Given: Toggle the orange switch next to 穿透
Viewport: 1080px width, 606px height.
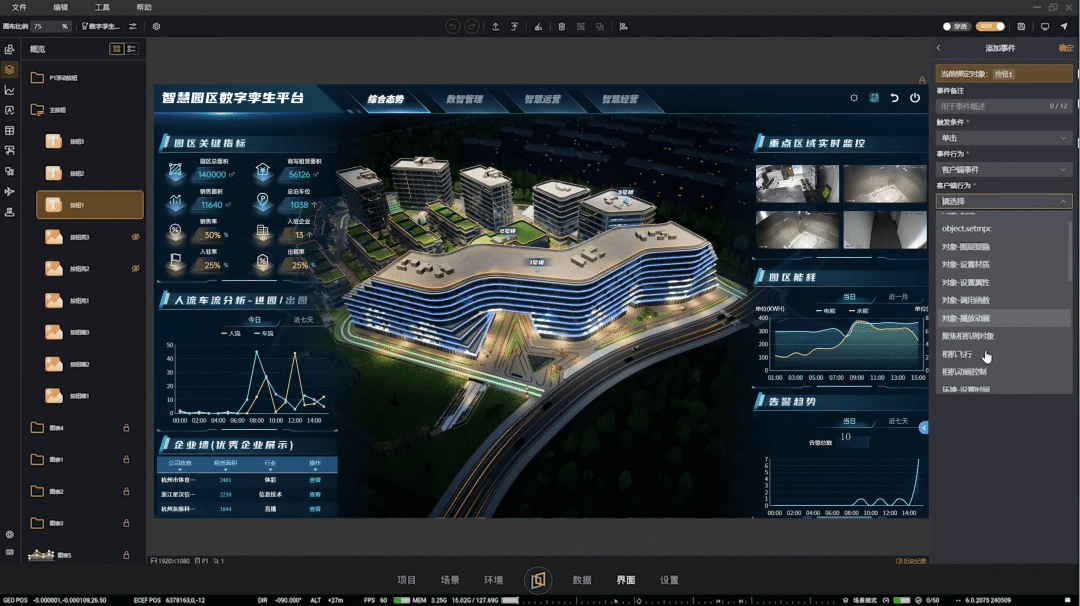Looking at the screenshot, I should coord(990,26).
